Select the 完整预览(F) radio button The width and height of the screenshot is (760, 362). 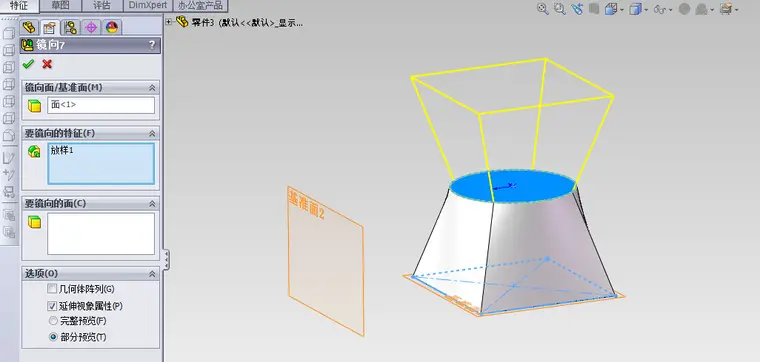(53, 321)
